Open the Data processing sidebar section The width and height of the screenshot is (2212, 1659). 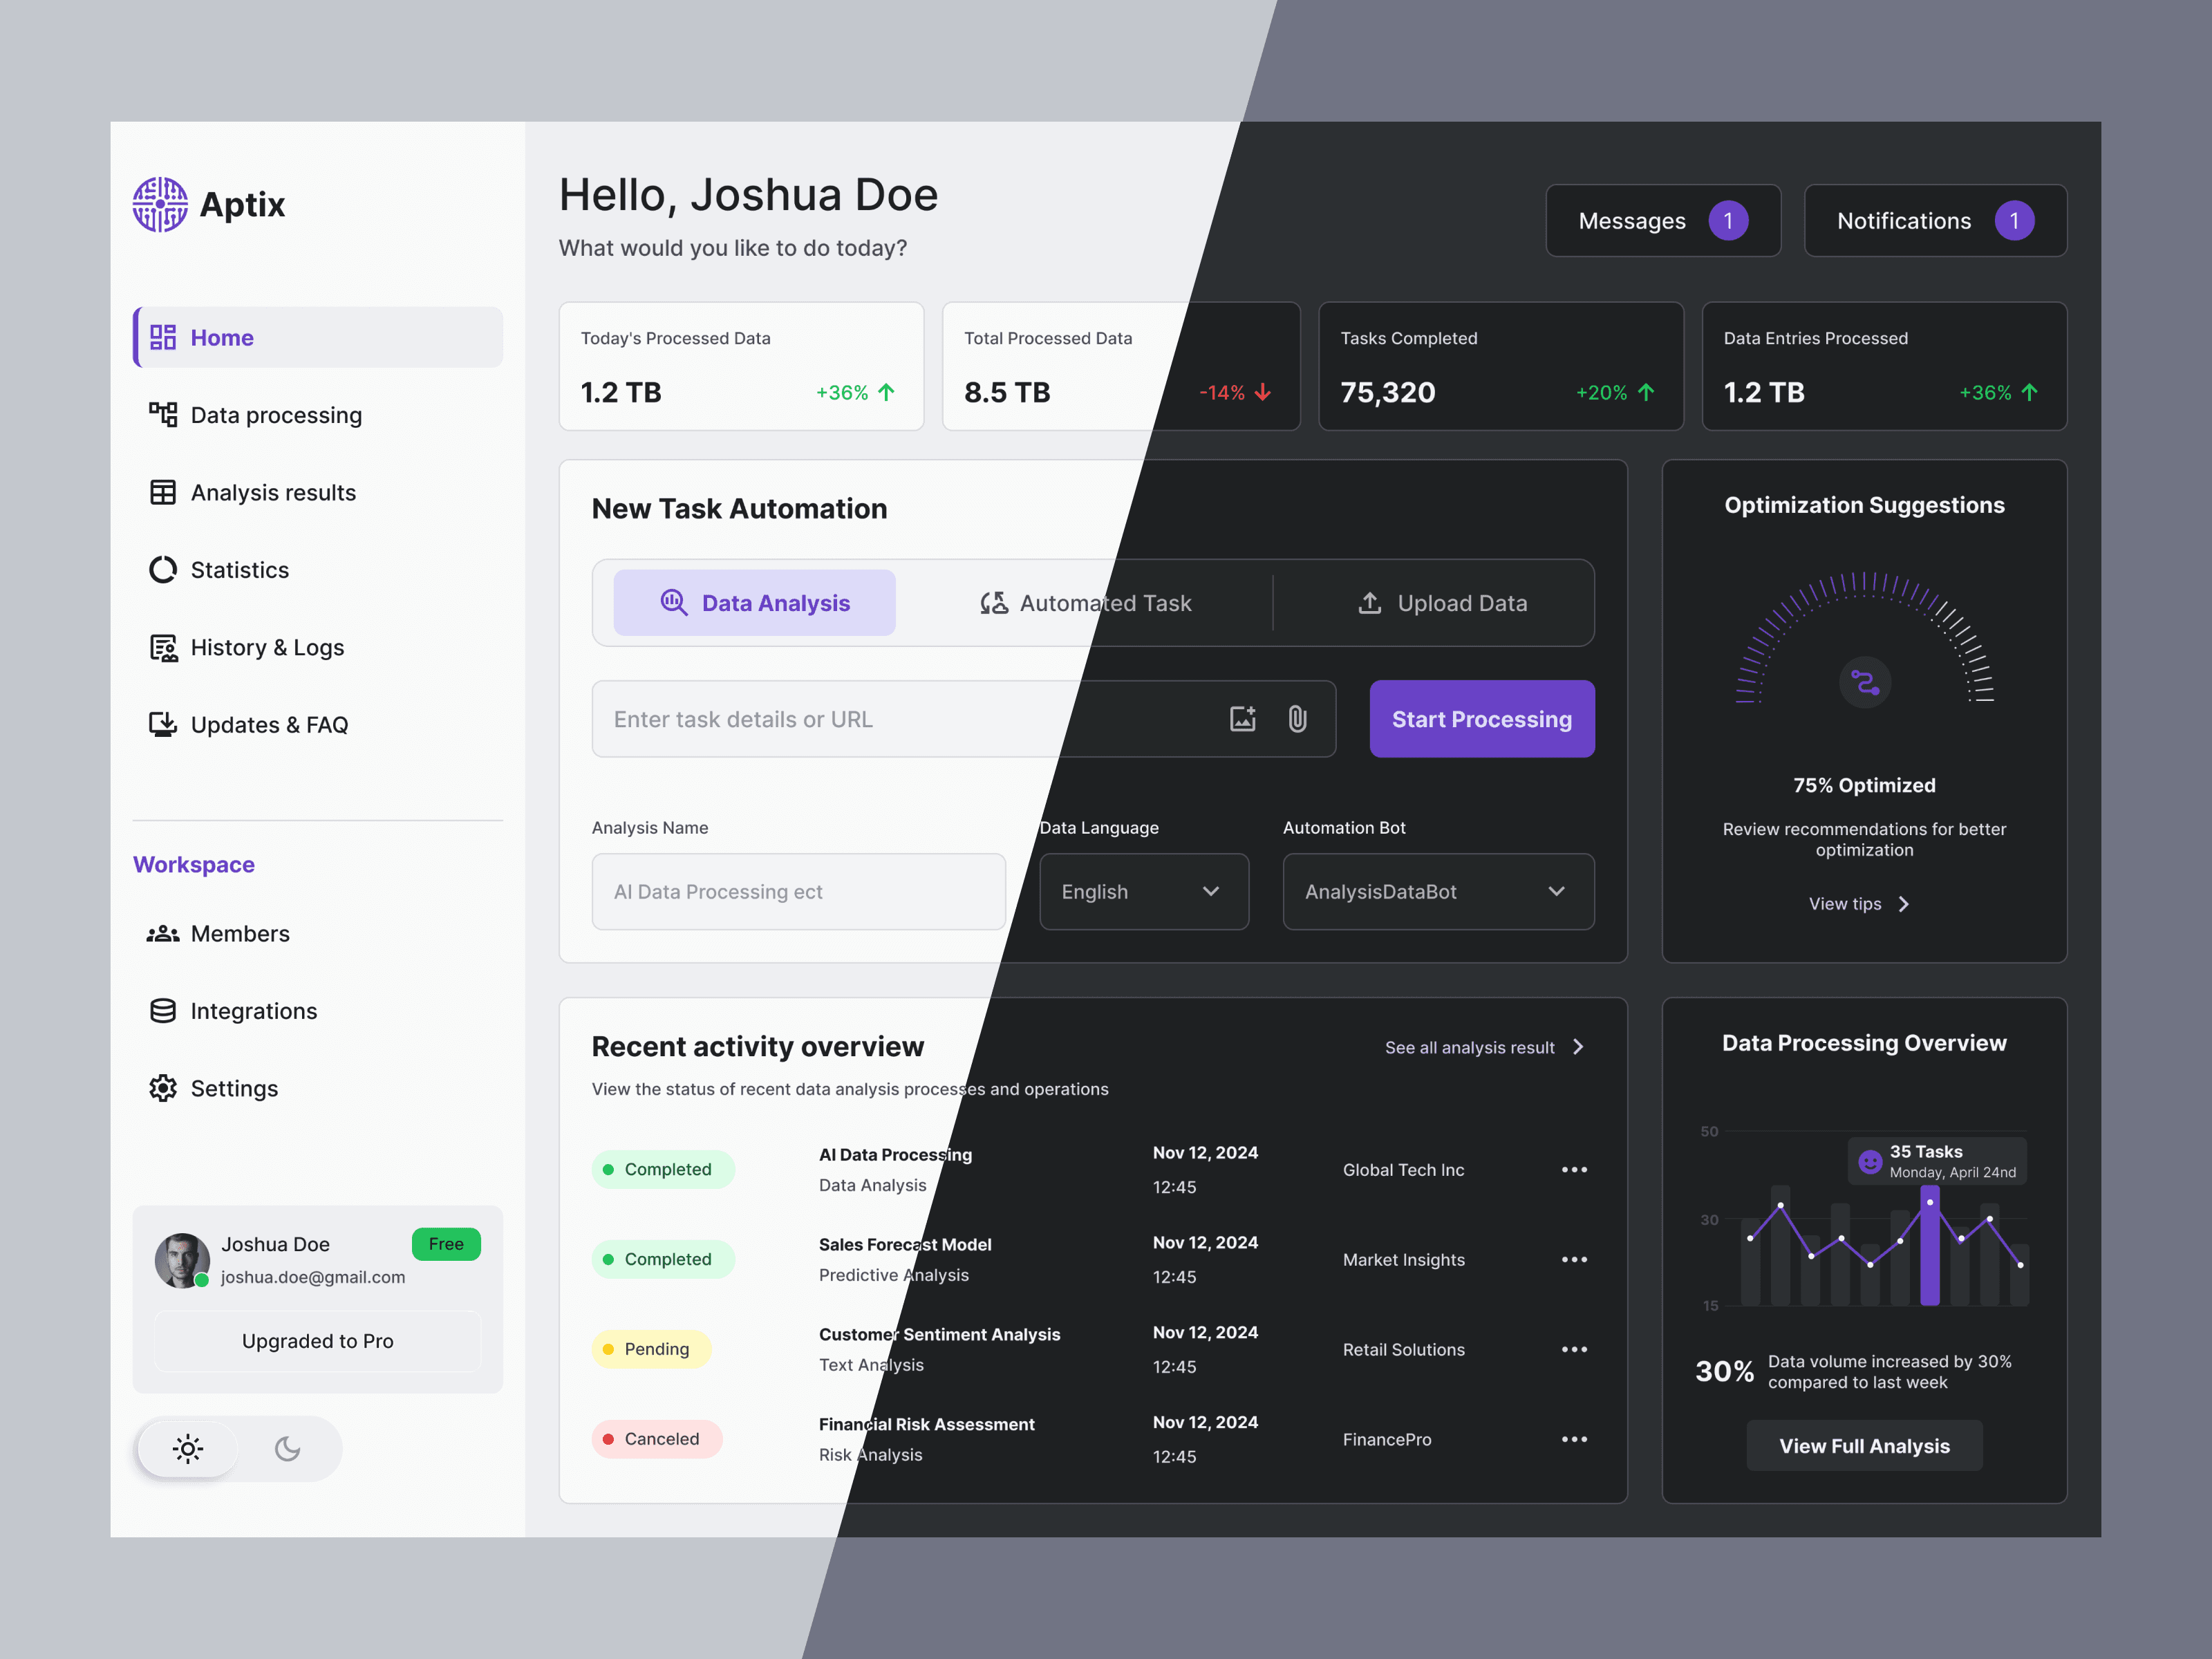[x=276, y=415]
